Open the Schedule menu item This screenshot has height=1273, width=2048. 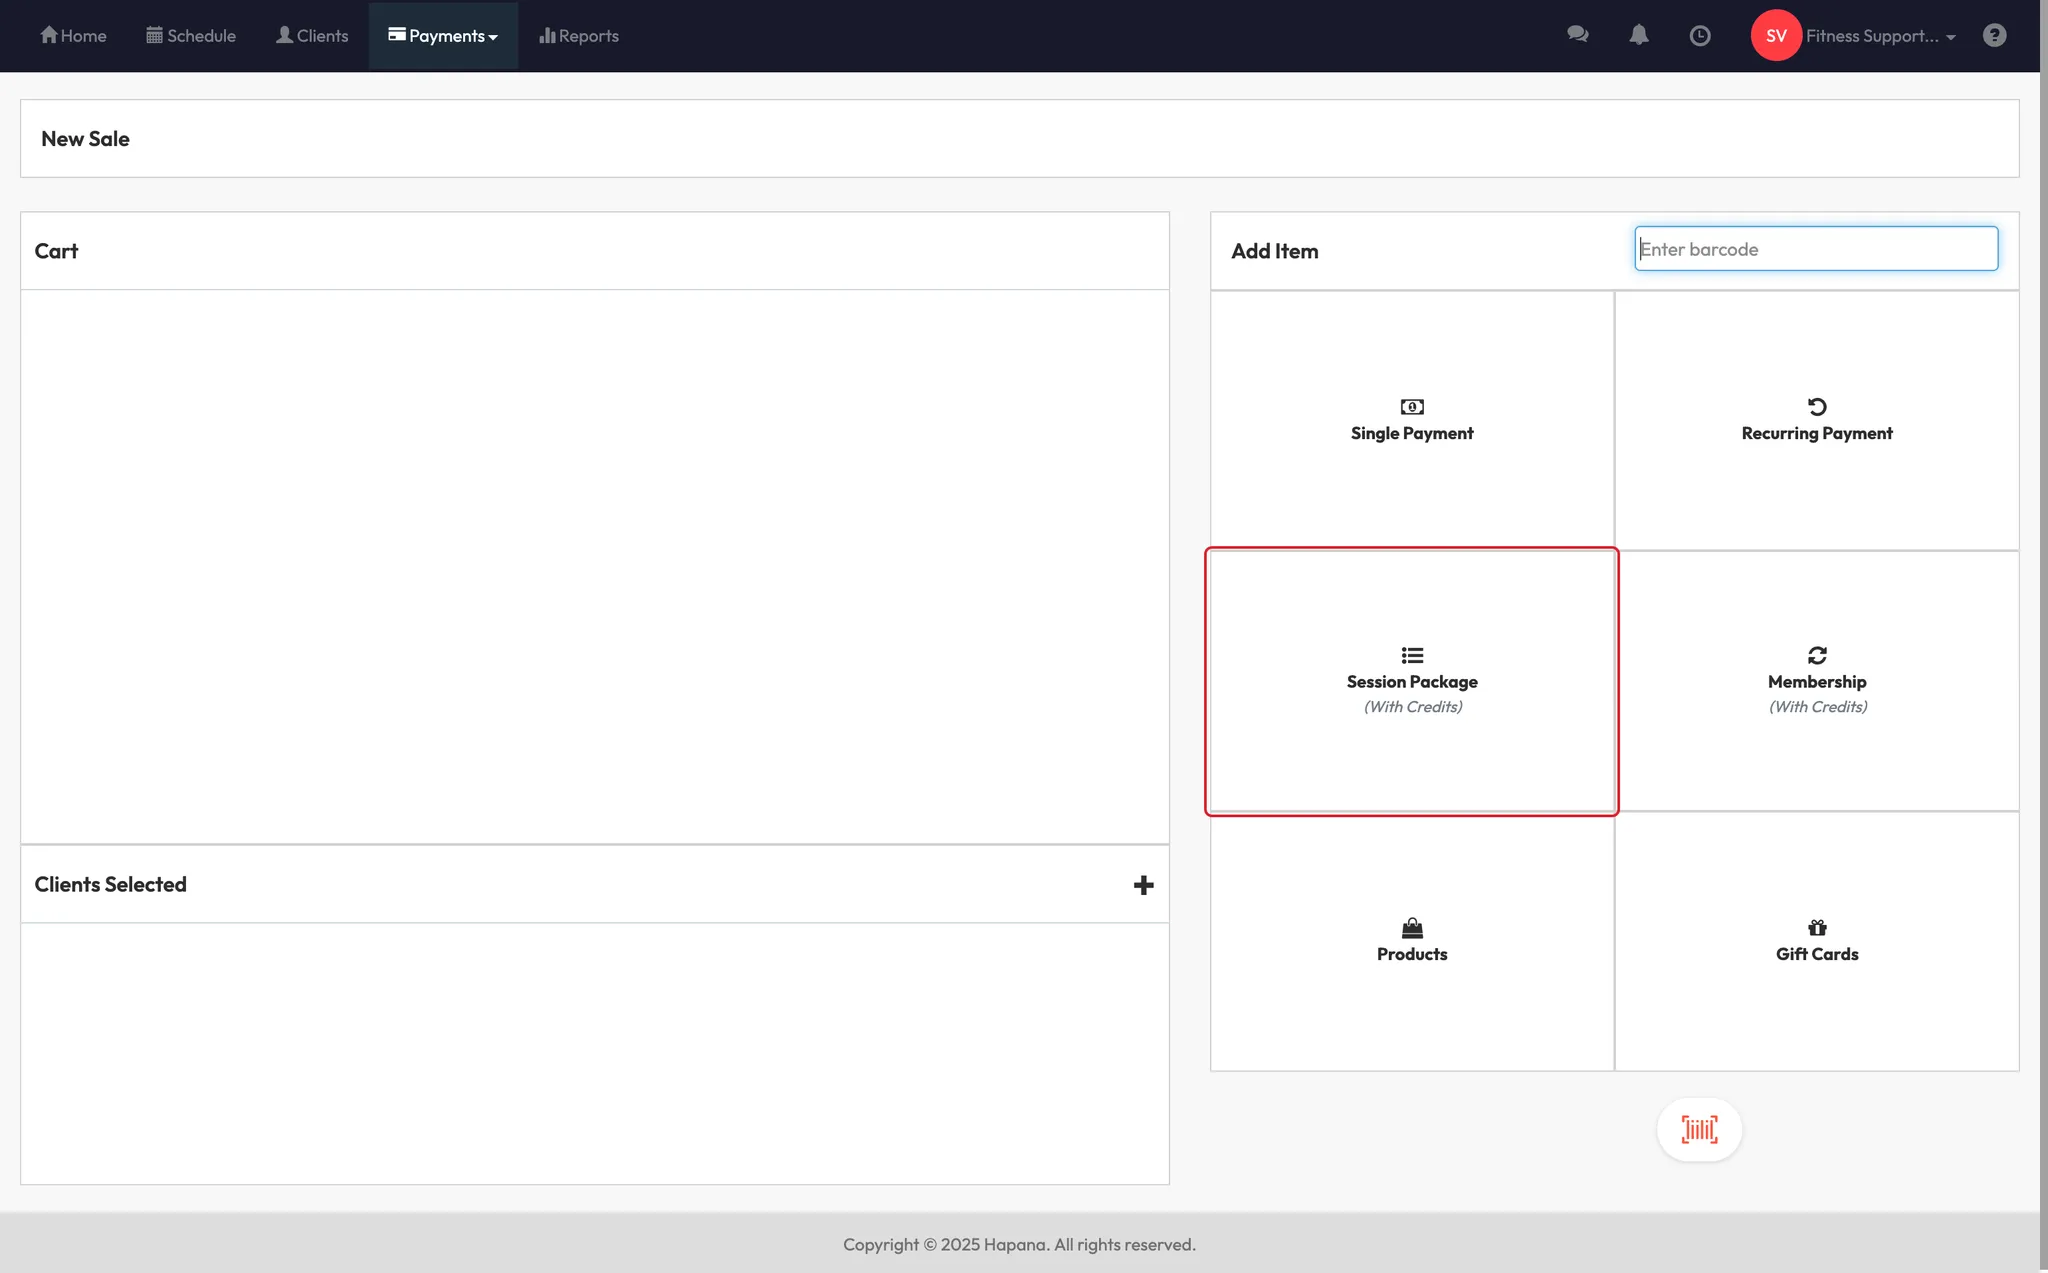click(191, 36)
